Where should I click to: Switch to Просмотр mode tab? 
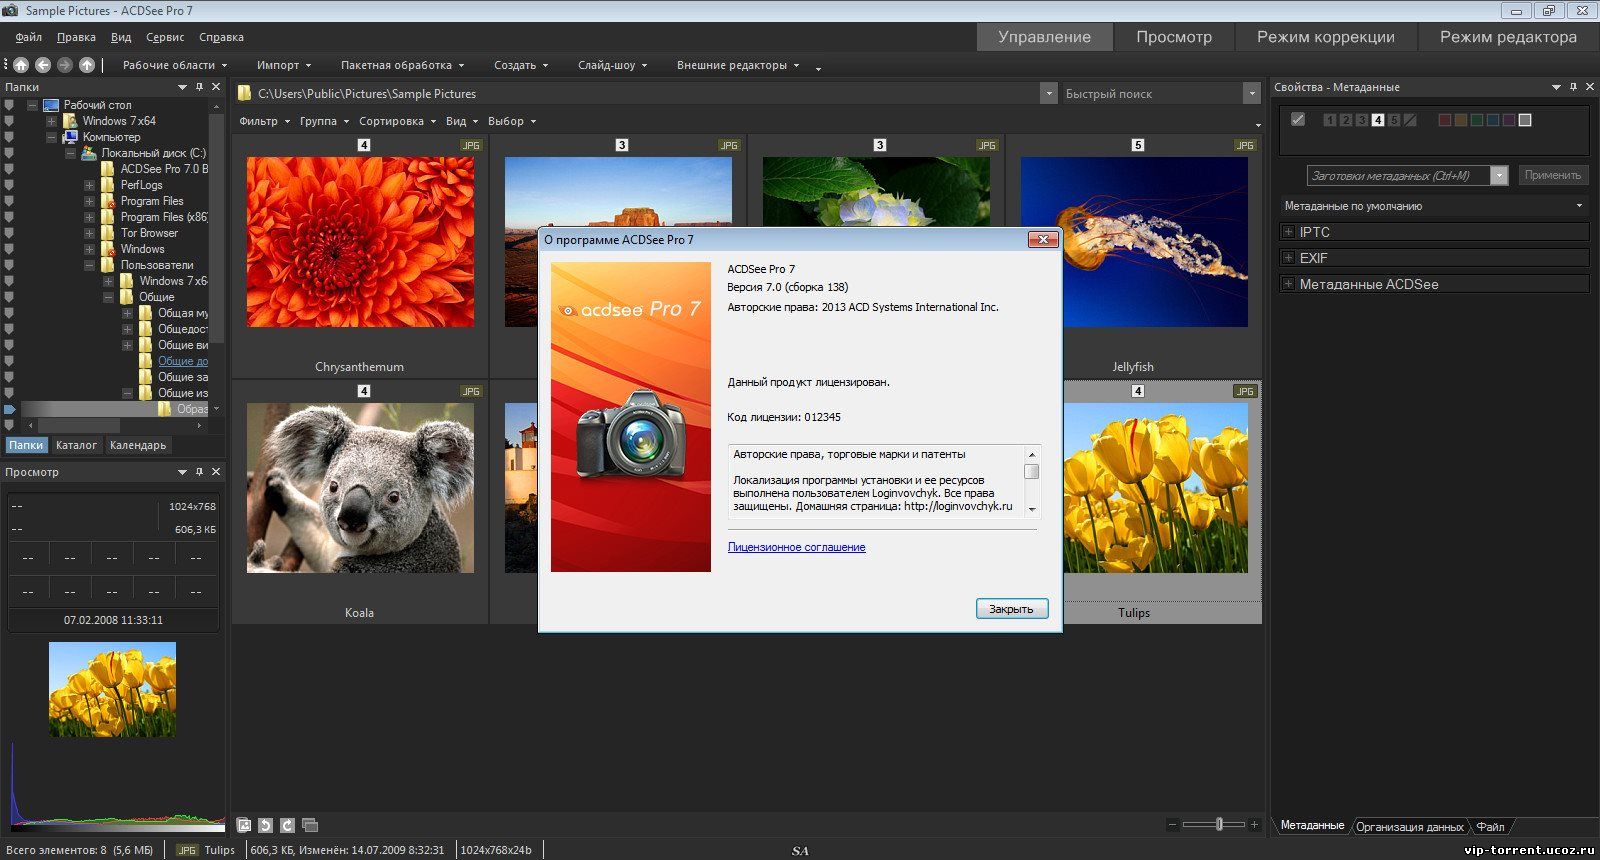tap(1174, 37)
